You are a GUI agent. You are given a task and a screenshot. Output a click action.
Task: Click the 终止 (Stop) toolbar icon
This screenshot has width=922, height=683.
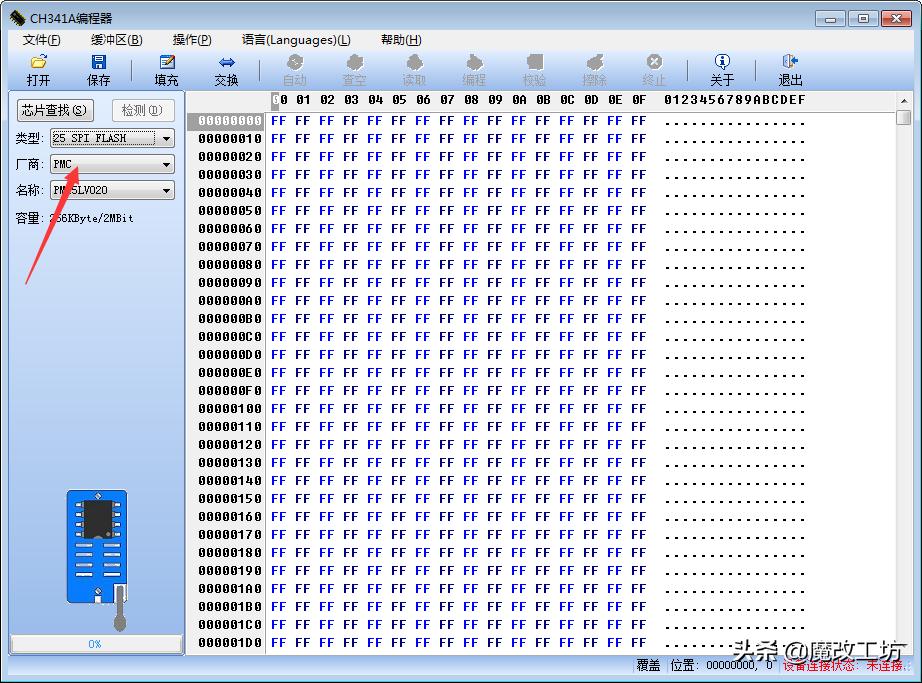(654, 62)
